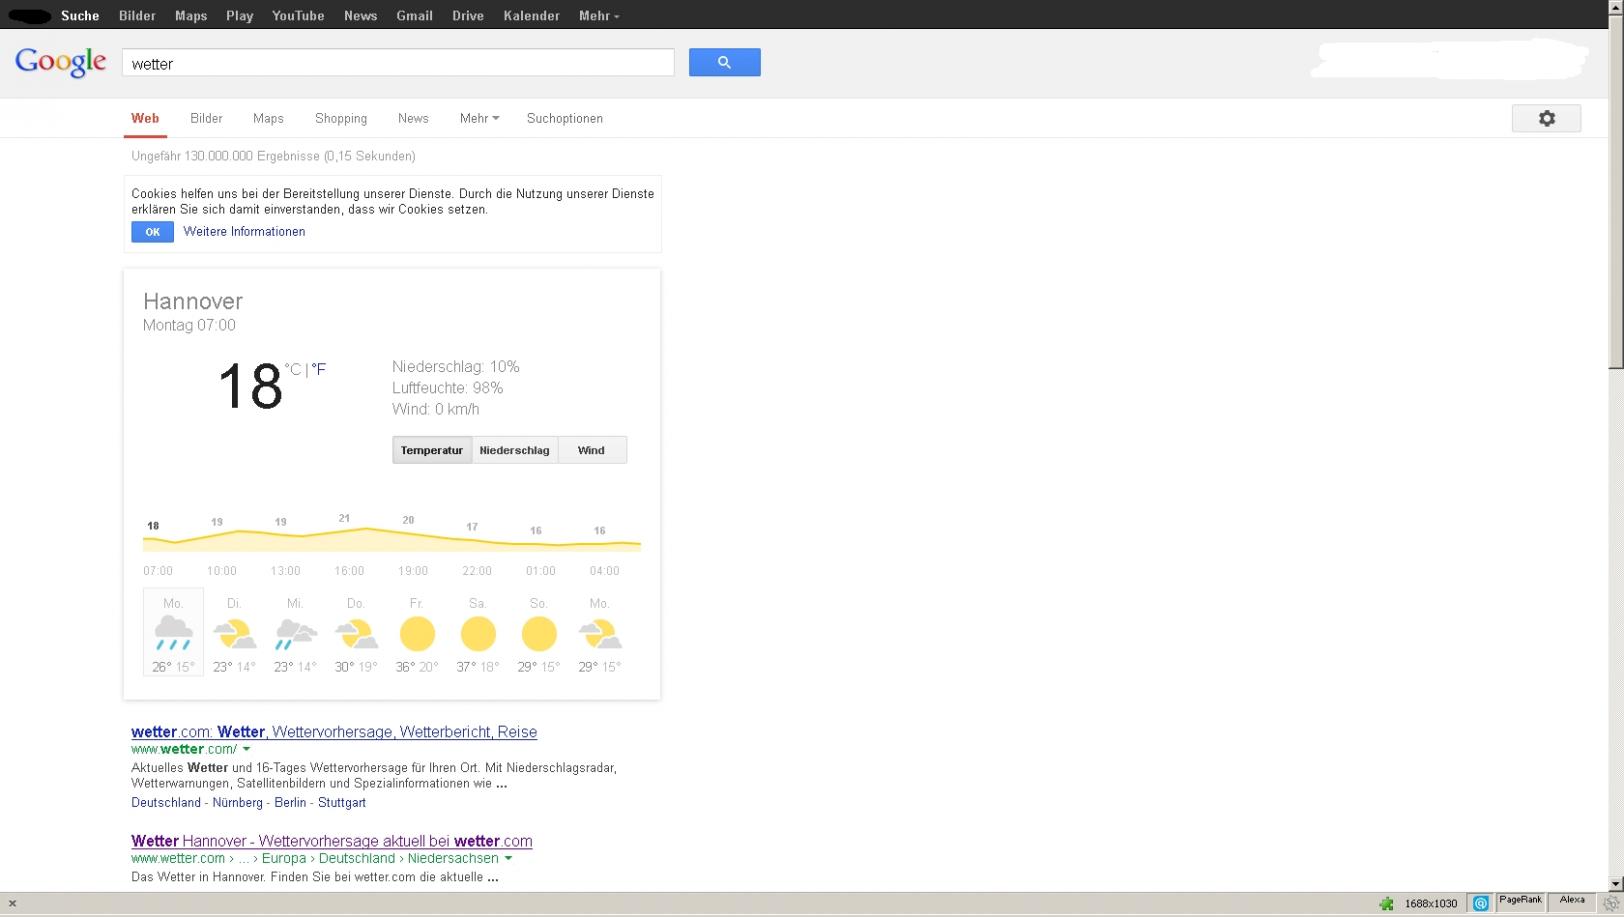Select Freitag's sunny forecast icon
1624x917 pixels.
coord(417,633)
